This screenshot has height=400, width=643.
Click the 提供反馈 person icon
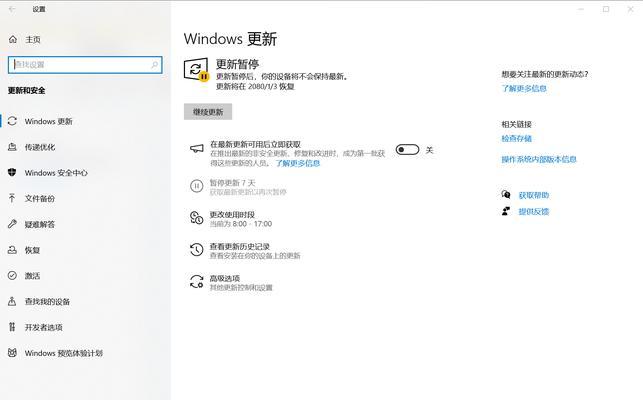[x=506, y=211]
